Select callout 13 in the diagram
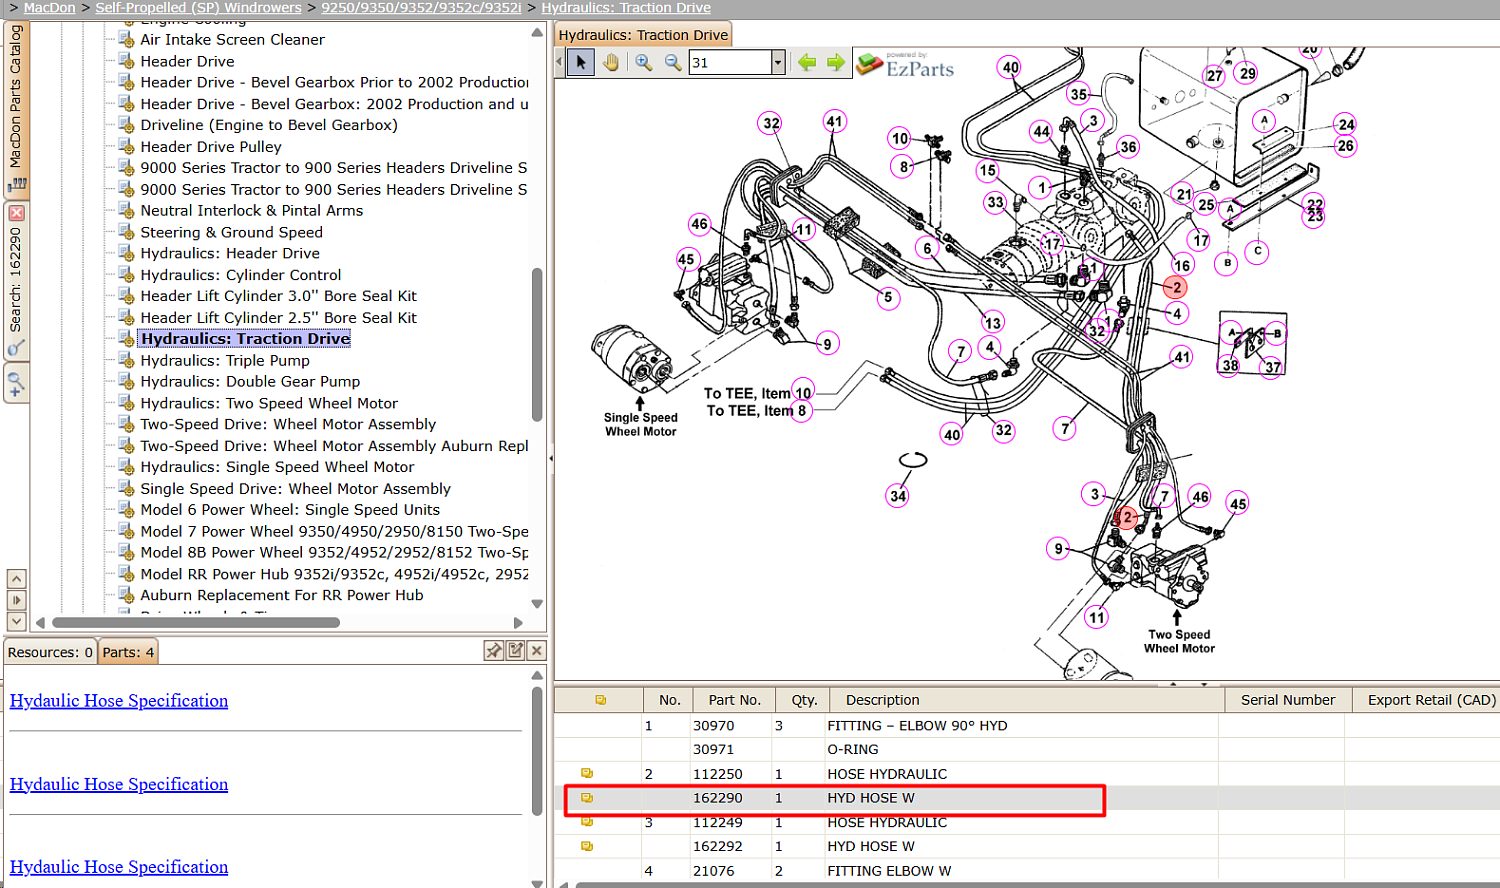The image size is (1500, 888). click(993, 322)
